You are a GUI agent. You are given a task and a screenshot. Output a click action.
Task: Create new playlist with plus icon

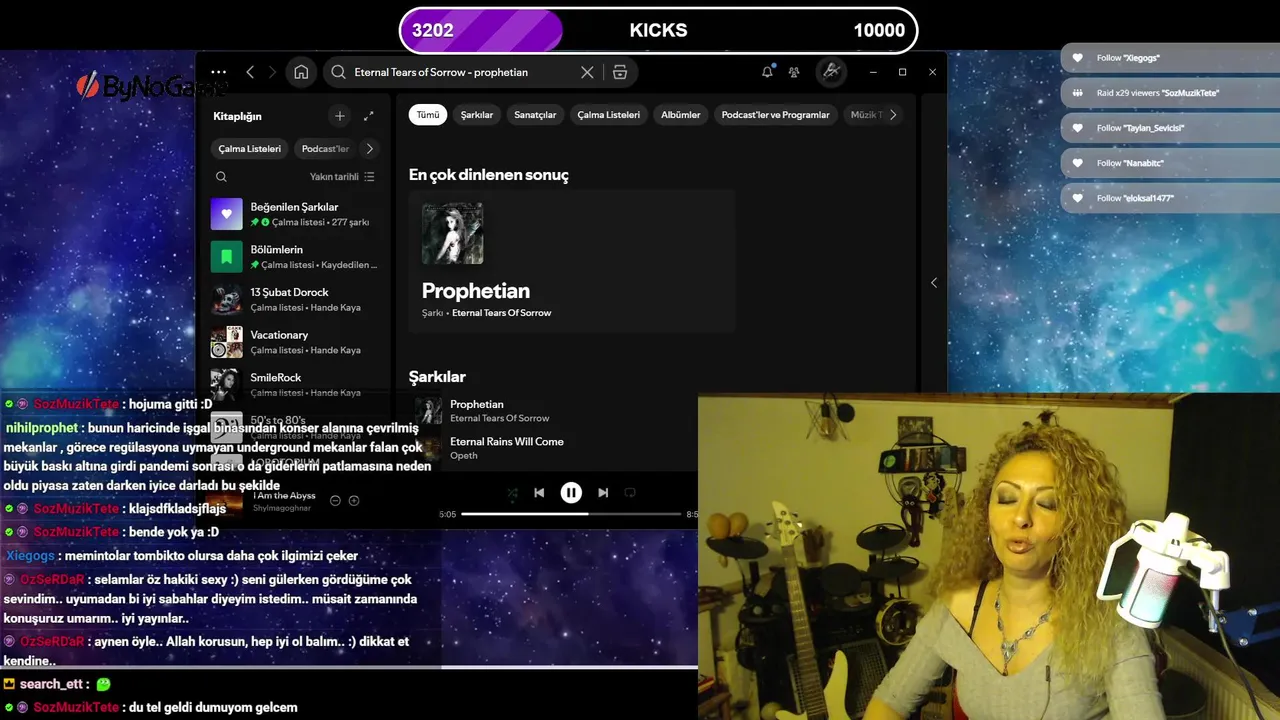[340, 116]
